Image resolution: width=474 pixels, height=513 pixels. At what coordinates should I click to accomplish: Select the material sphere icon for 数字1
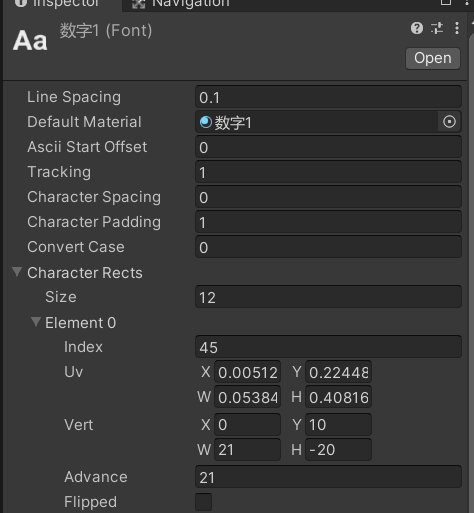[x=206, y=122]
